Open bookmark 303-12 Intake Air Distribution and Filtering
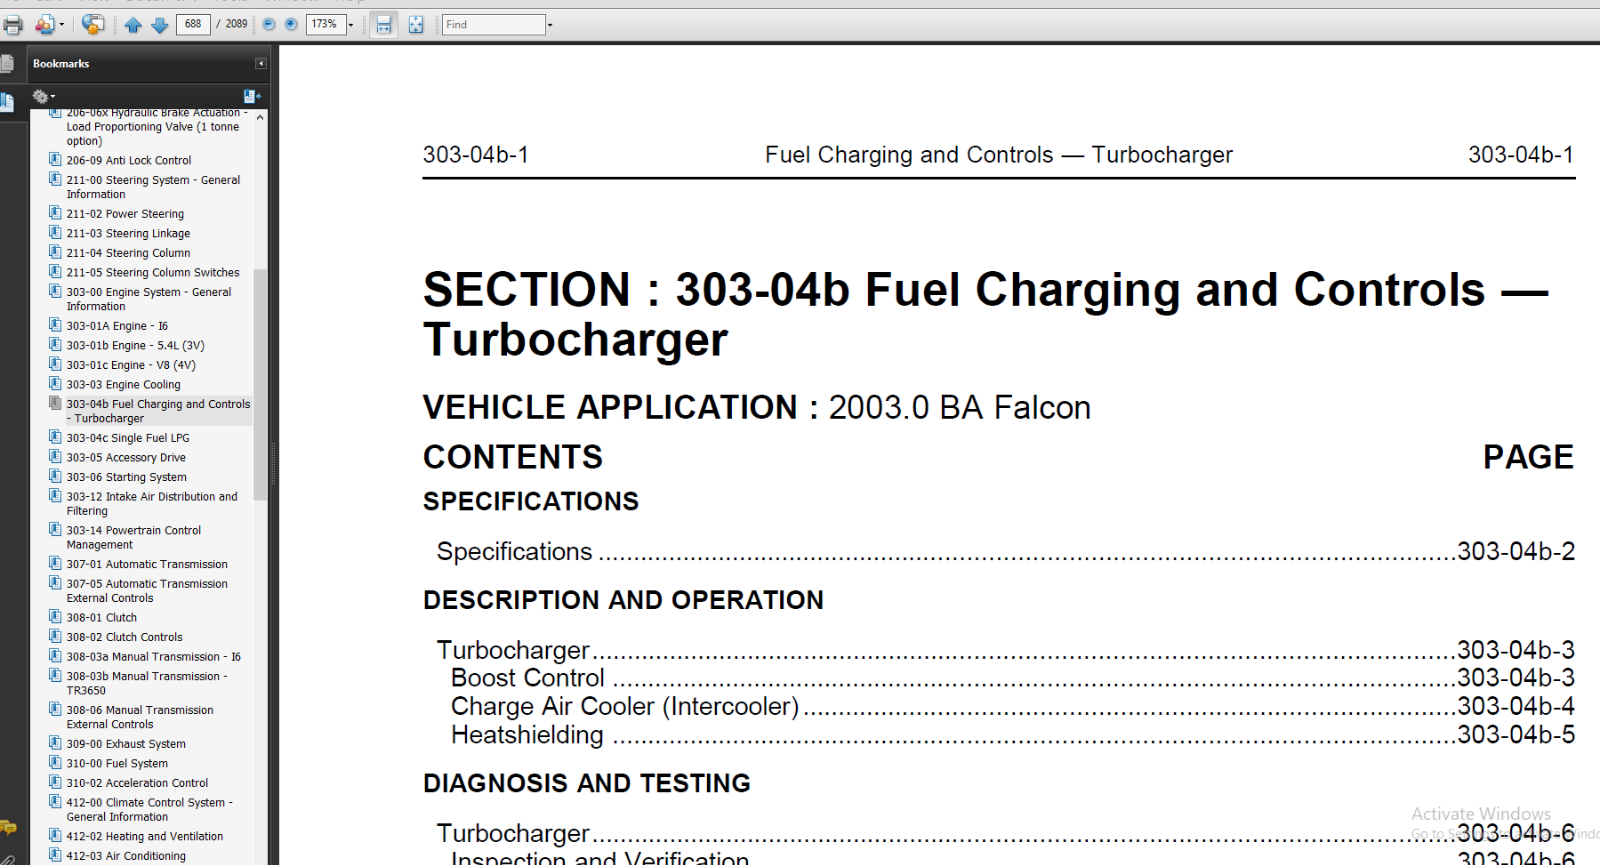 [152, 503]
